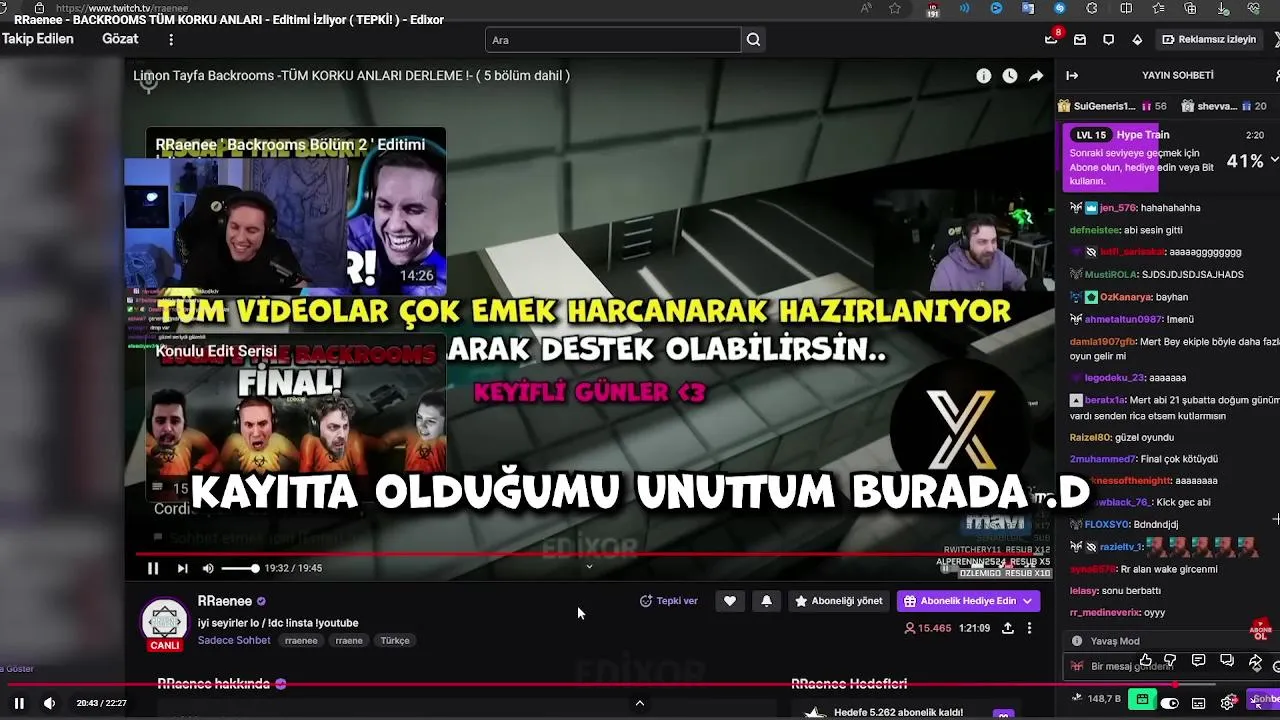Open the stream more options dots
This screenshot has height=720, width=1280.
point(1029,628)
